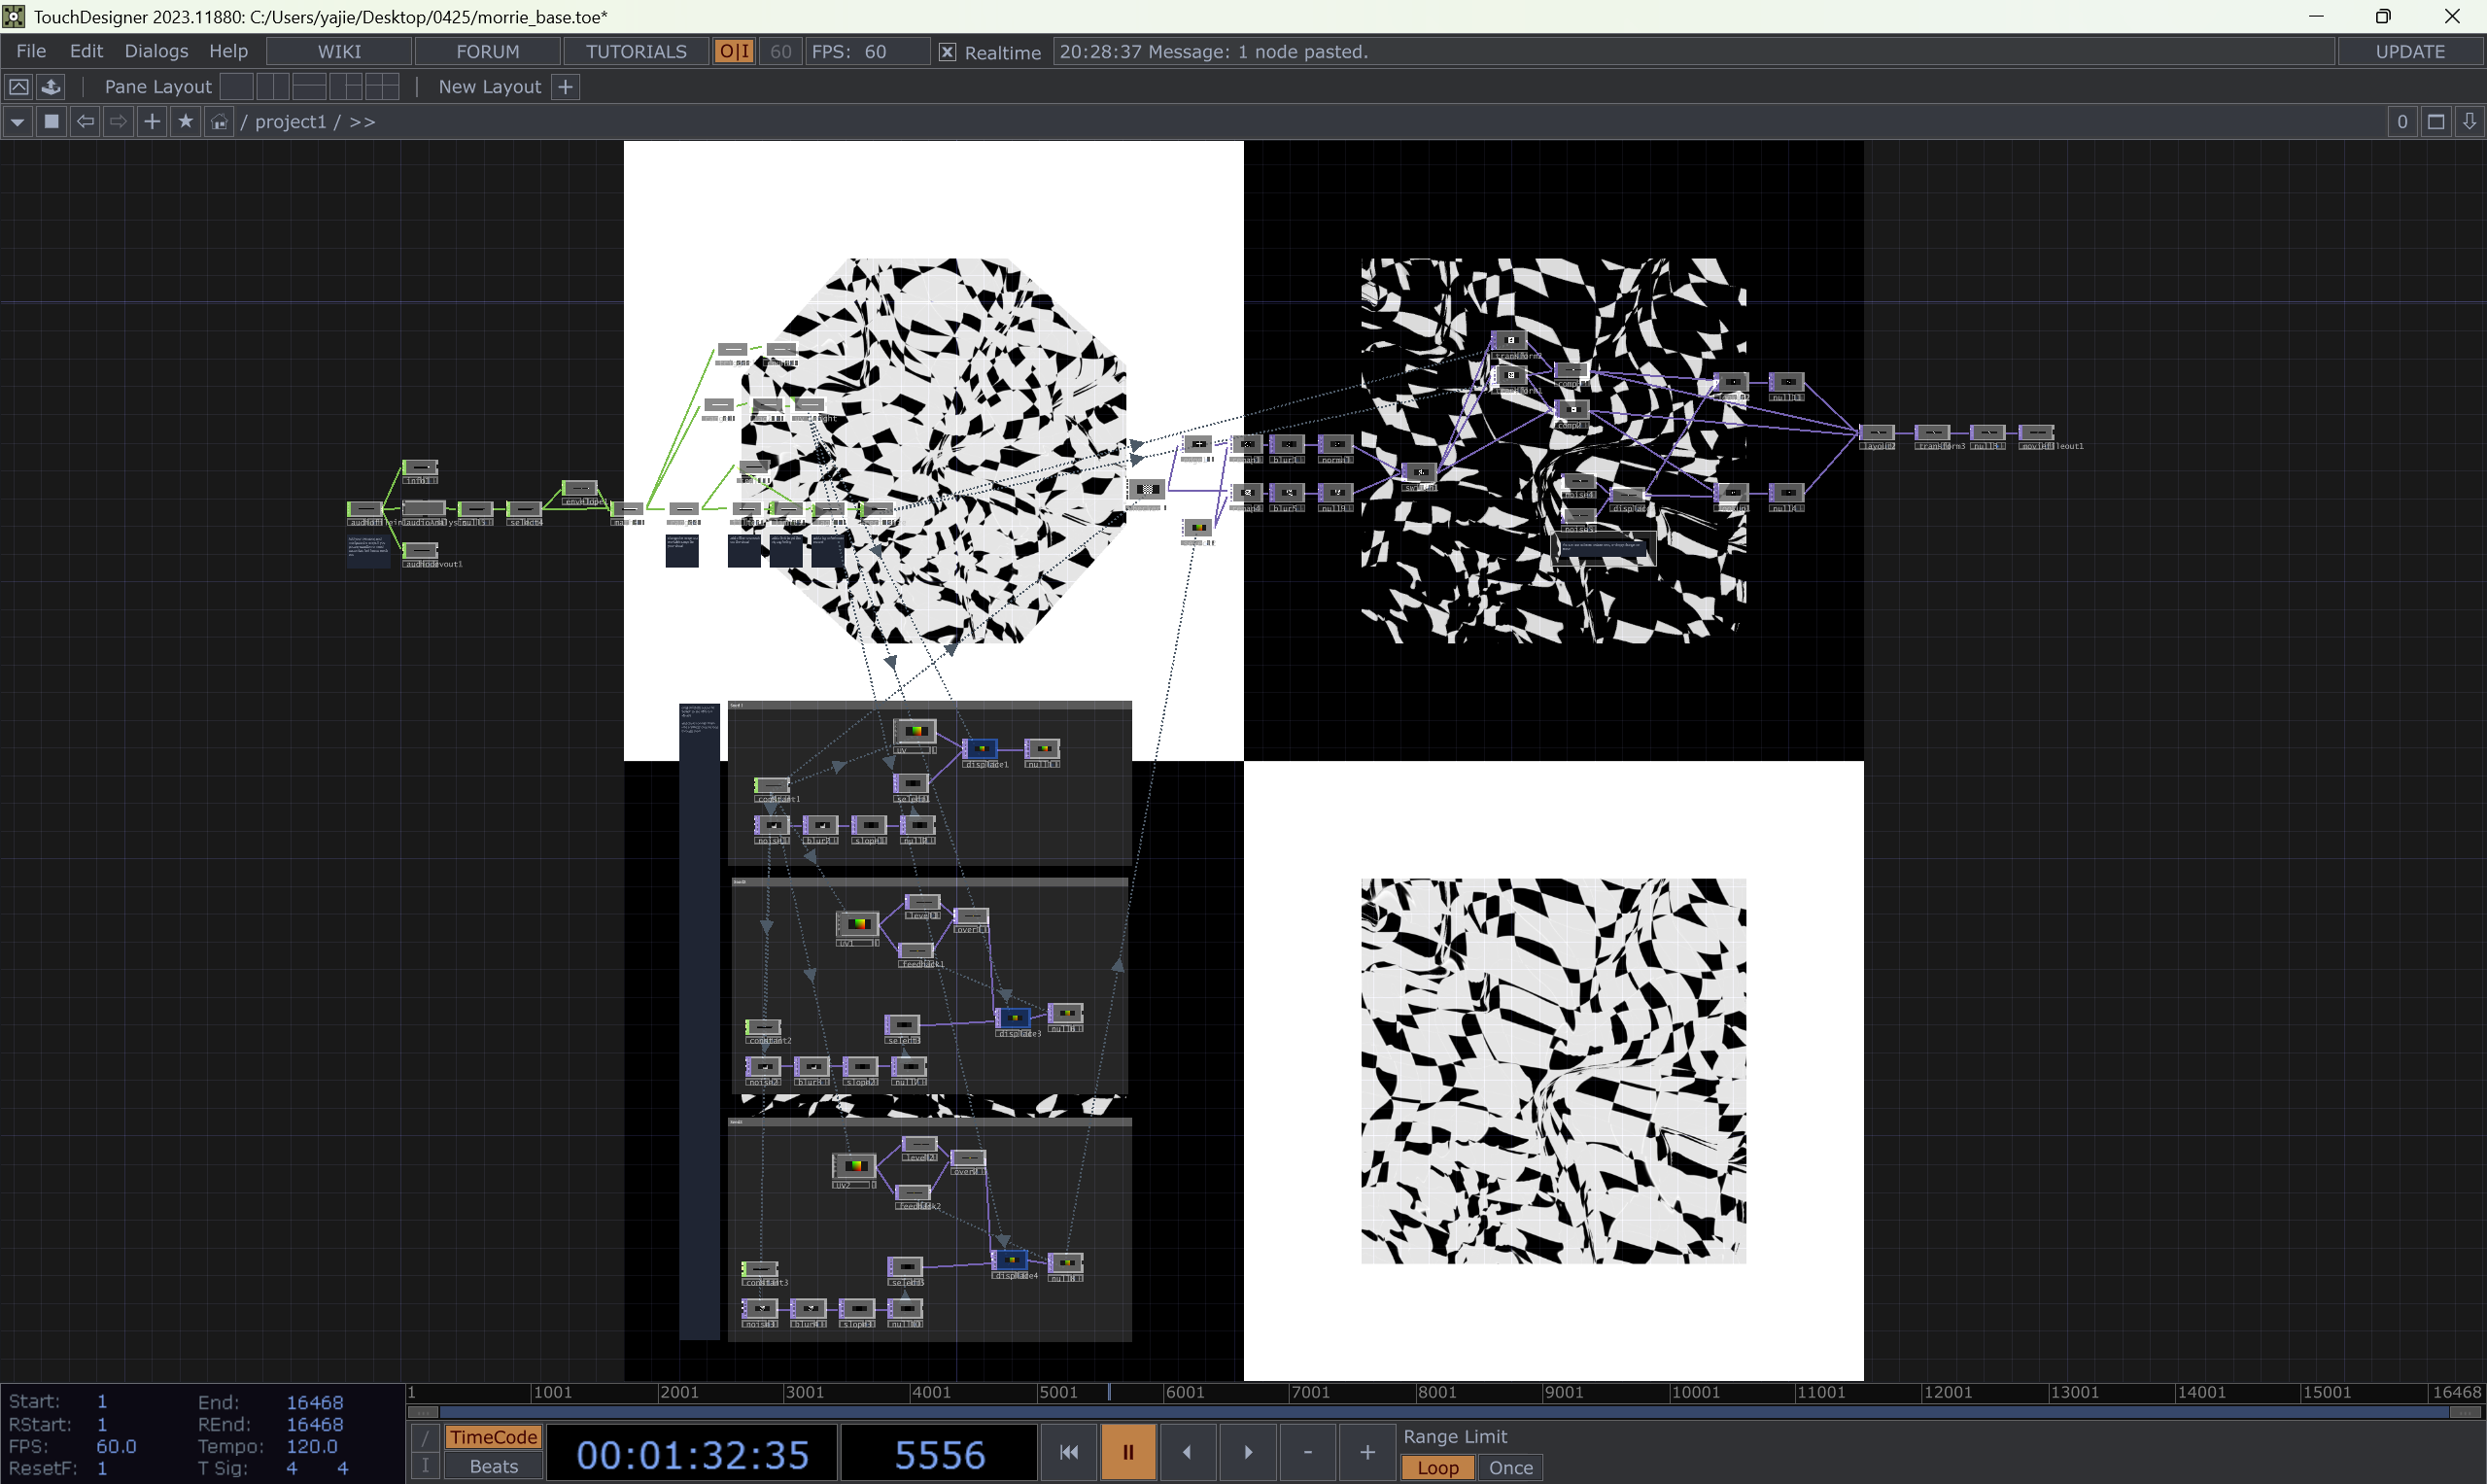Open the pane type dropdown arrow
The image size is (2487, 1484).
click(17, 122)
